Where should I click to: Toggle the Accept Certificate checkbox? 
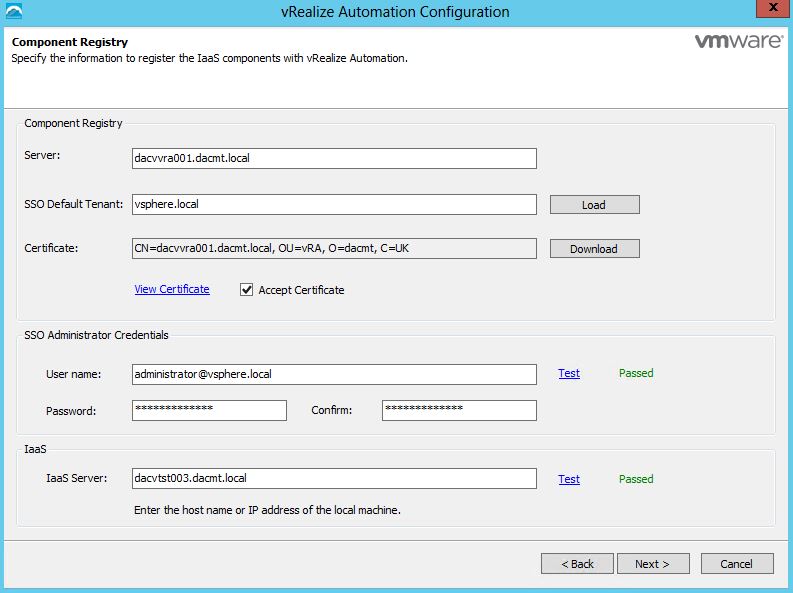pyautogui.click(x=246, y=290)
